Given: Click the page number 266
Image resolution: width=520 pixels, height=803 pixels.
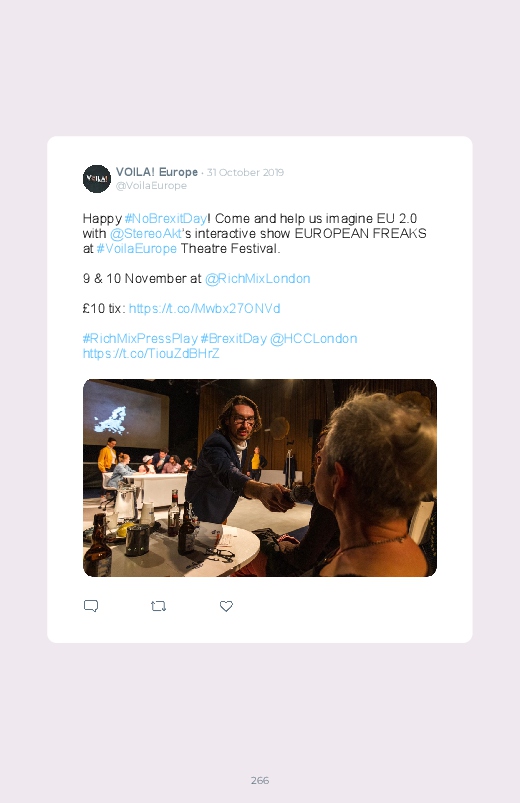Looking at the screenshot, I should [x=260, y=780].
